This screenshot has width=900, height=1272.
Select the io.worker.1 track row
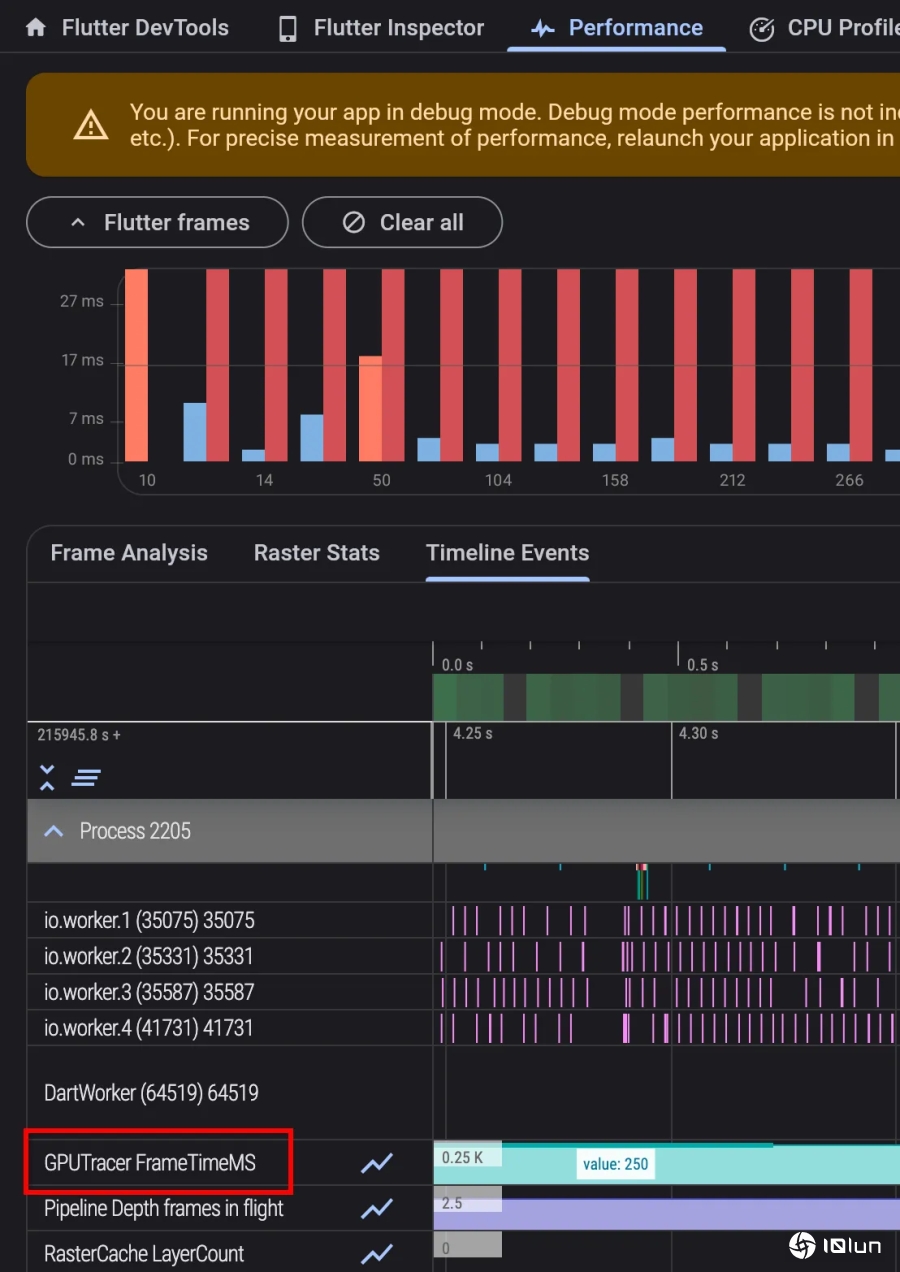tap(149, 920)
